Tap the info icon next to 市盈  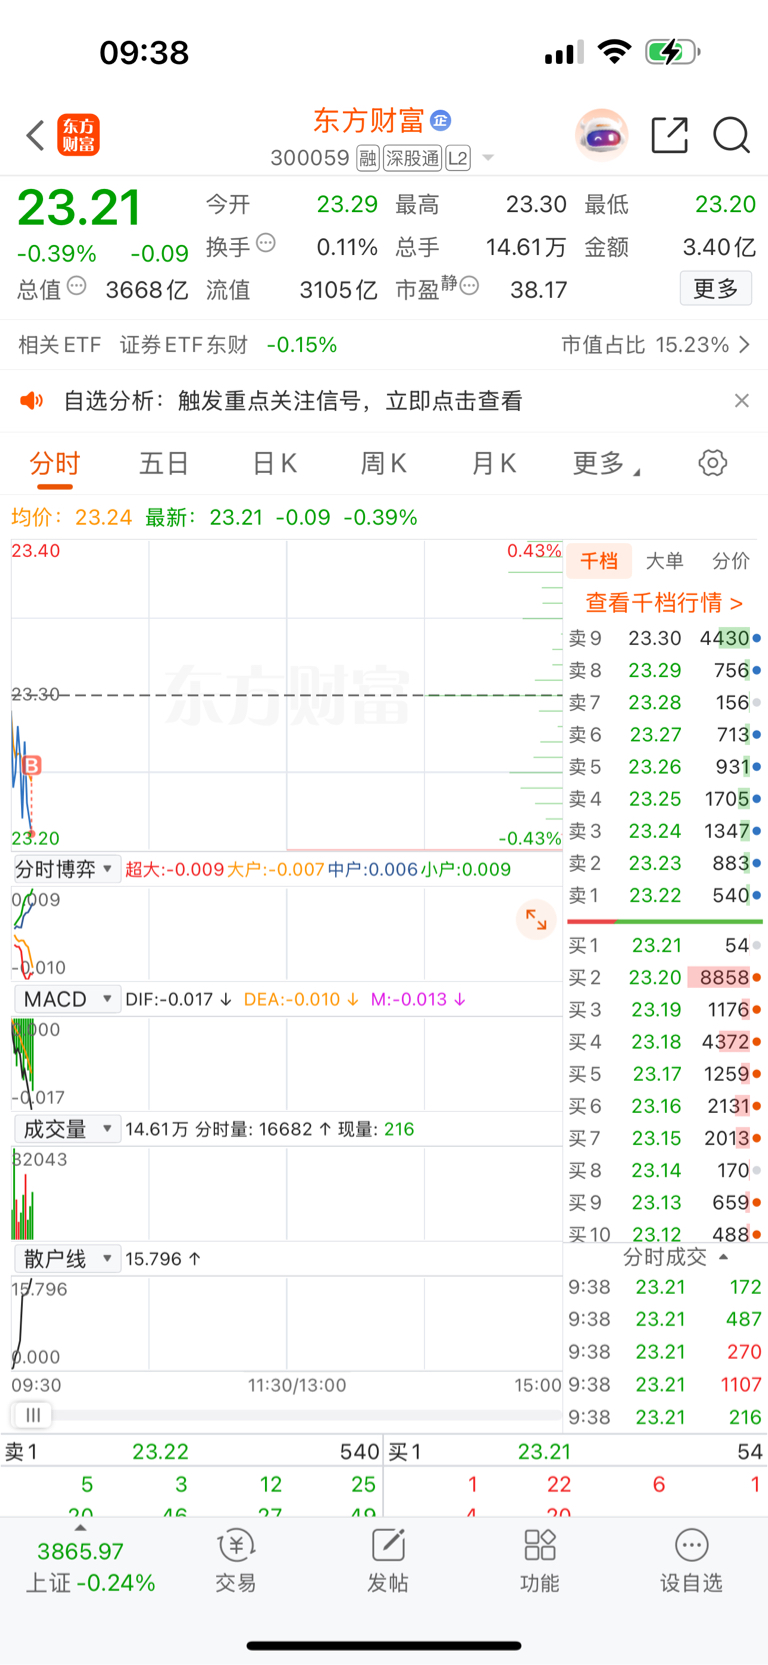469,286
